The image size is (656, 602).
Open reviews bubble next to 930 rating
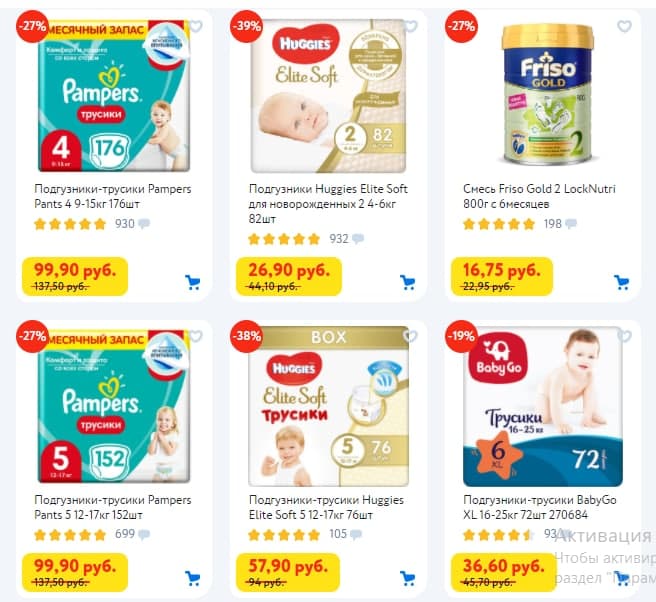point(144,223)
